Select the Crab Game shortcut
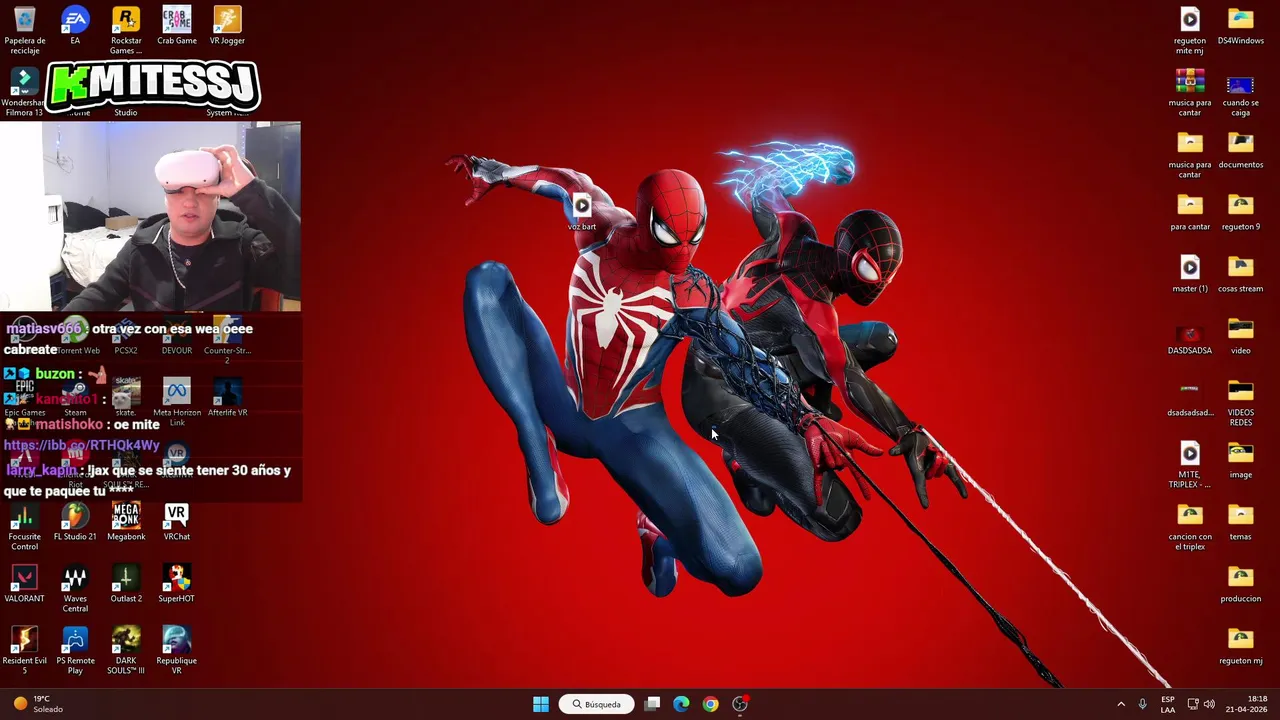Screen dimensions: 1280x720 [176, 26]
